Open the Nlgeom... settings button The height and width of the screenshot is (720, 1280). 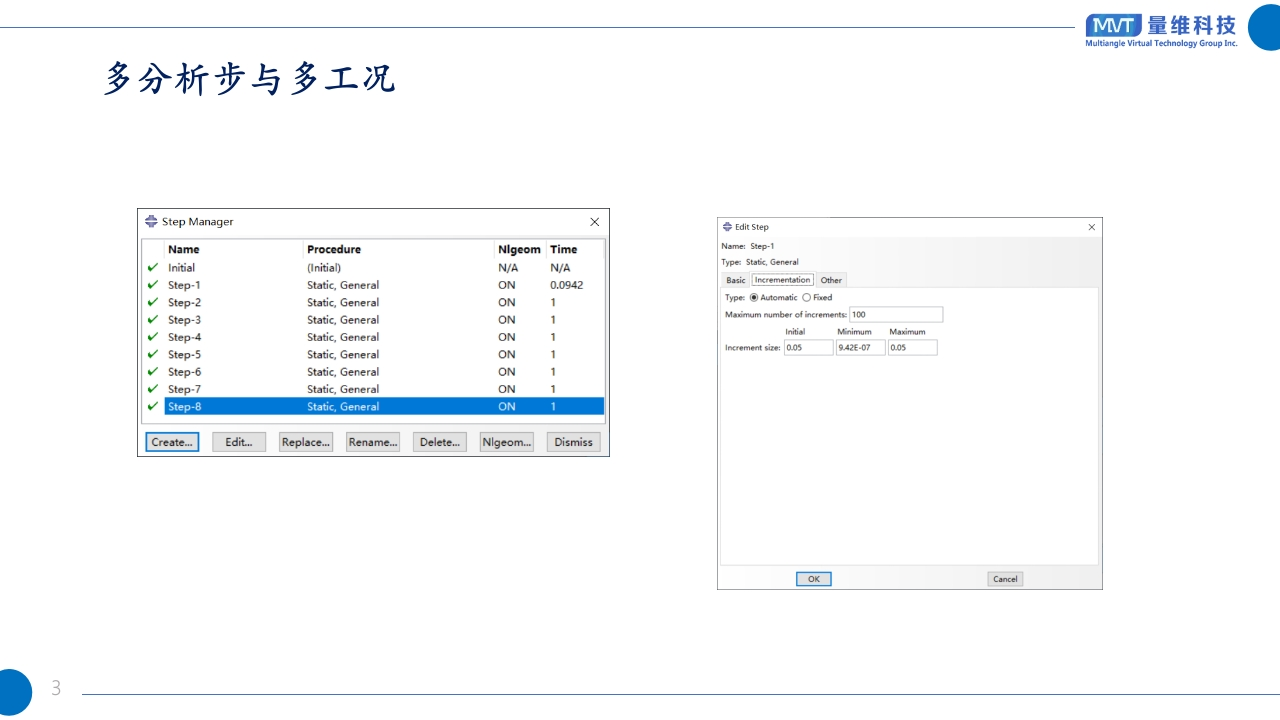coord(507,442)
